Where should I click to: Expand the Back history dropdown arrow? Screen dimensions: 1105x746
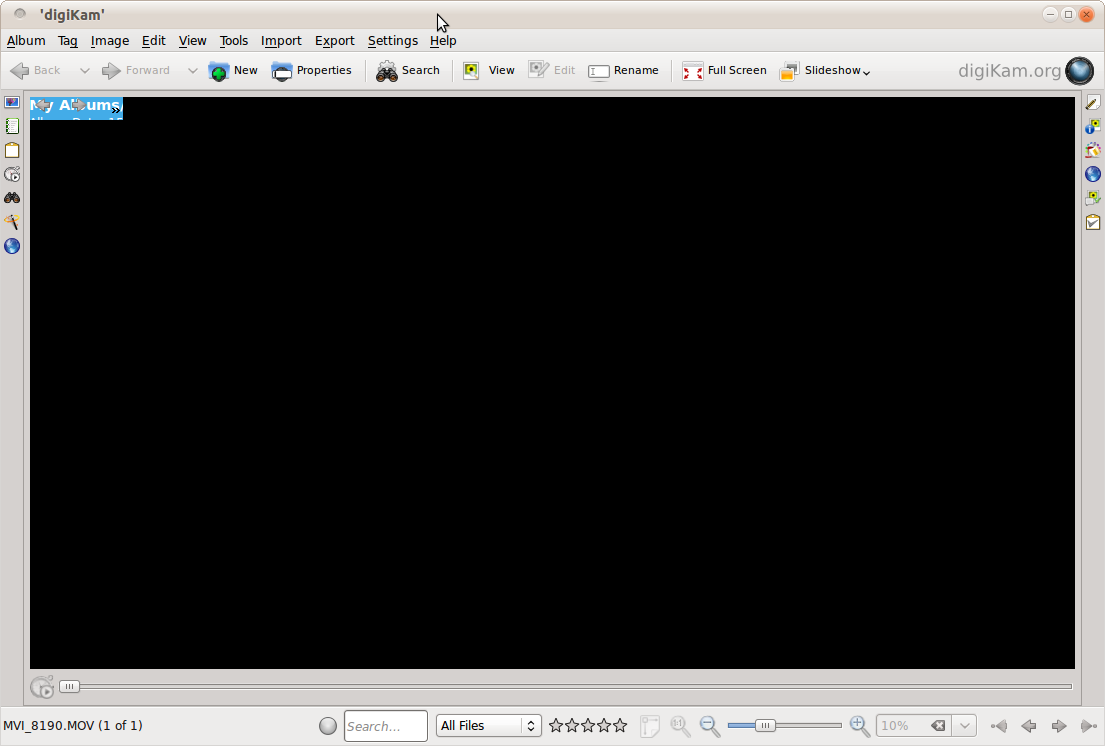point(84,71)
